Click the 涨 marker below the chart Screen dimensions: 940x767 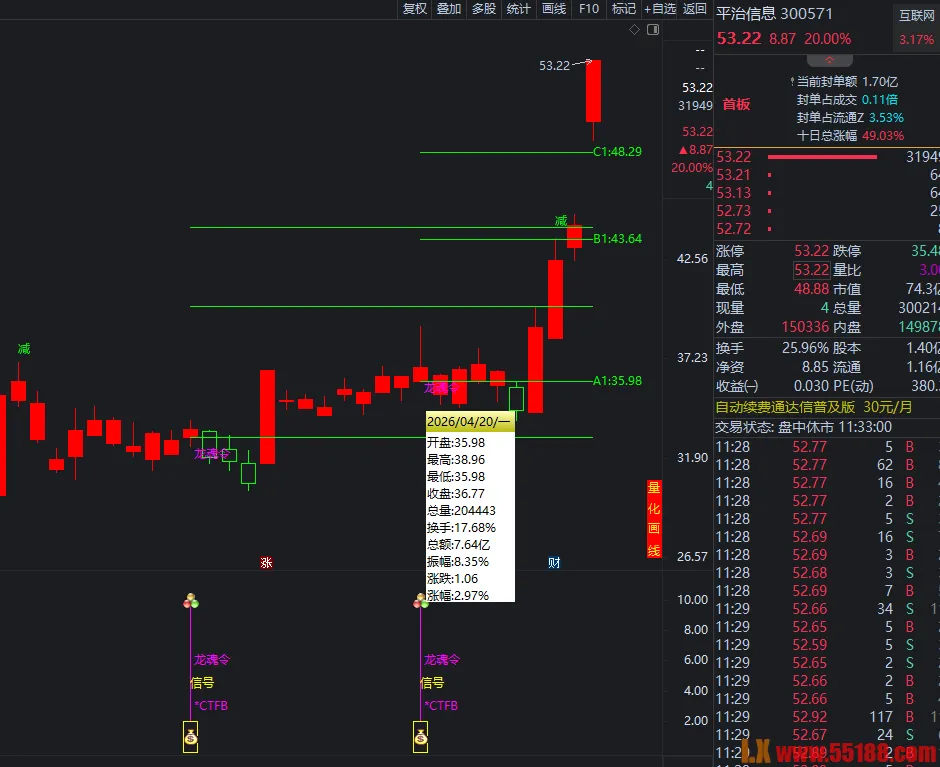point(266,563)
